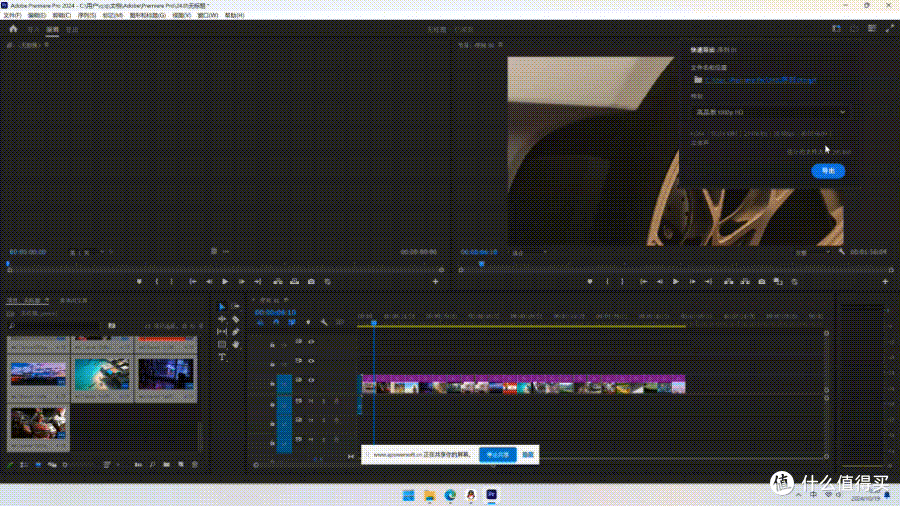Go to Premiere Home screen icon
This screenshot has height=506, width=900.
[13, 29]
